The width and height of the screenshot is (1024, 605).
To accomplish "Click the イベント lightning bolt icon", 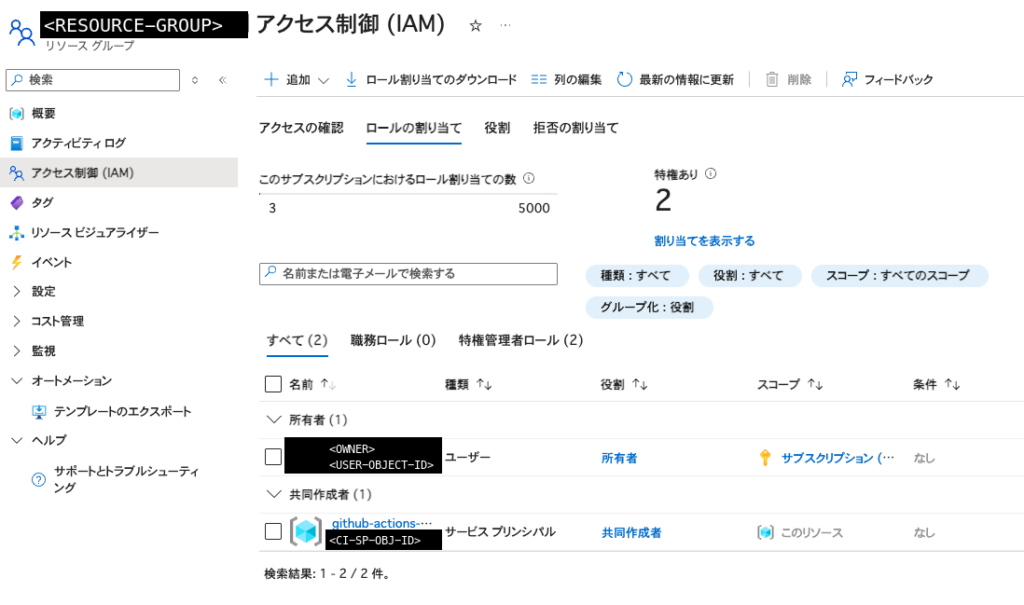I will coord(17,262).
